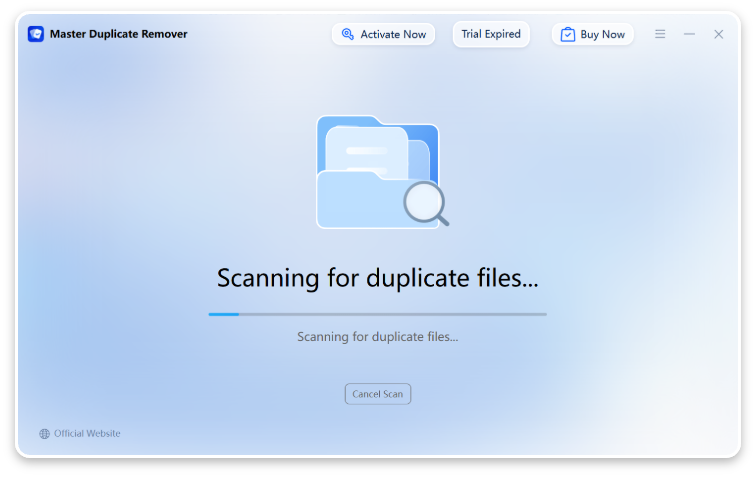This screenshot has height=477, width=756.
Task: Click the Trial Expired status button
Action: point(491,34)
